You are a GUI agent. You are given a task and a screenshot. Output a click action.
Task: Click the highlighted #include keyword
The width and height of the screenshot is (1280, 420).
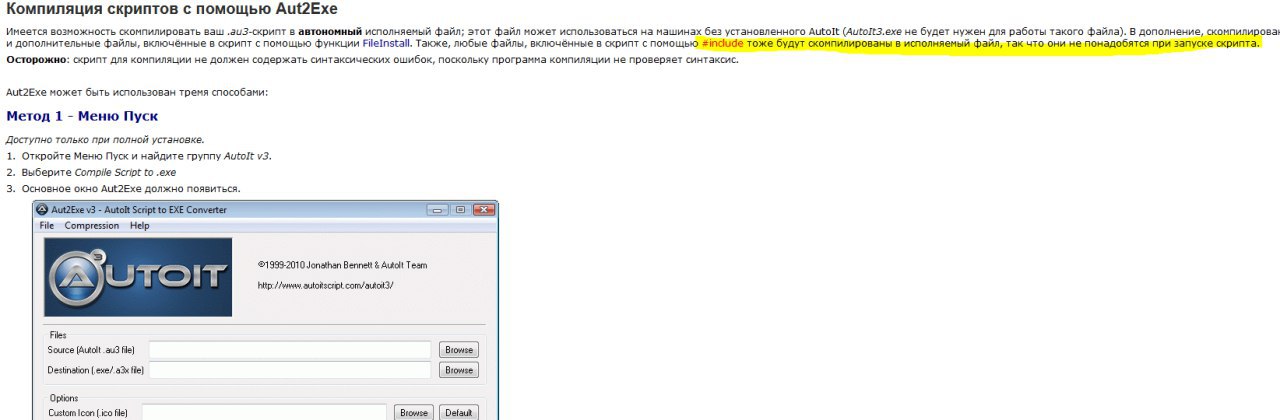(x=722, y=44)
